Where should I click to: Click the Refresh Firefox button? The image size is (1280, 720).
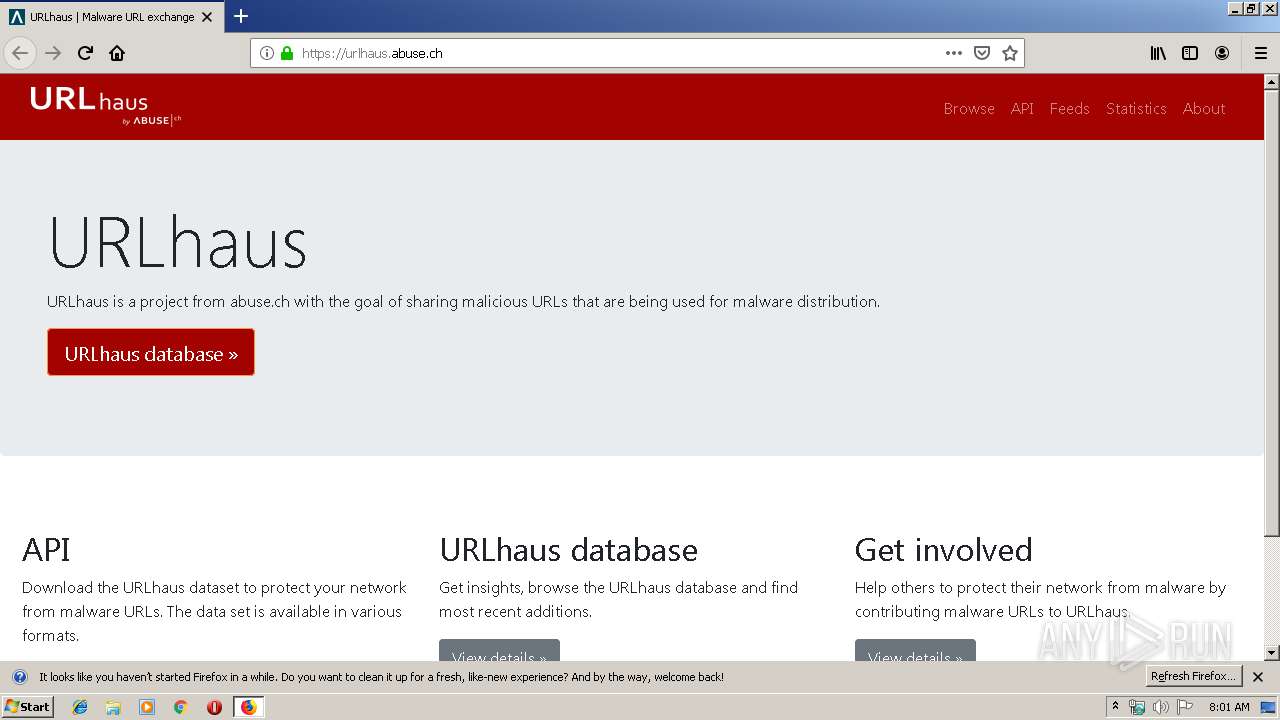(x=1193, y=676)
